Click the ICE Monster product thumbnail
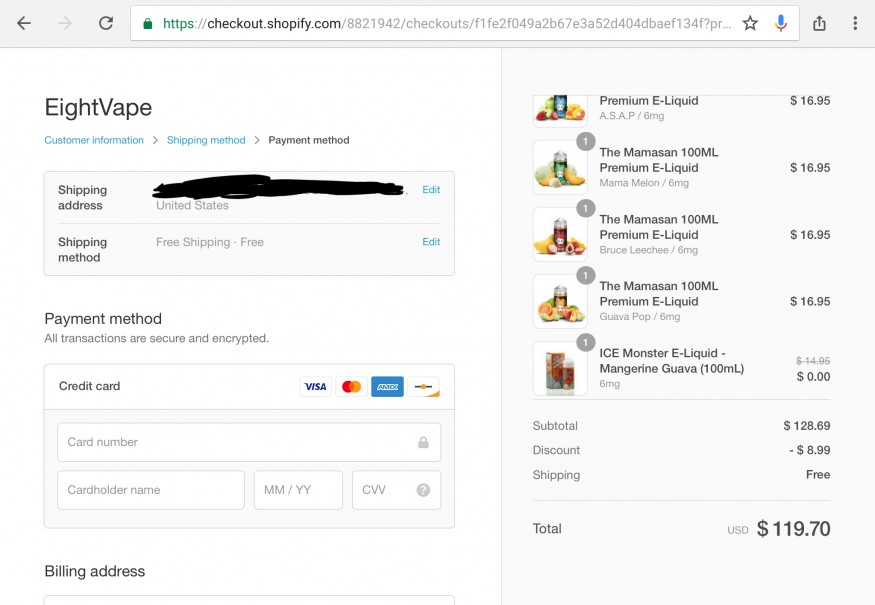This screenshot has width=875, height=605. (x=560, y=368)
